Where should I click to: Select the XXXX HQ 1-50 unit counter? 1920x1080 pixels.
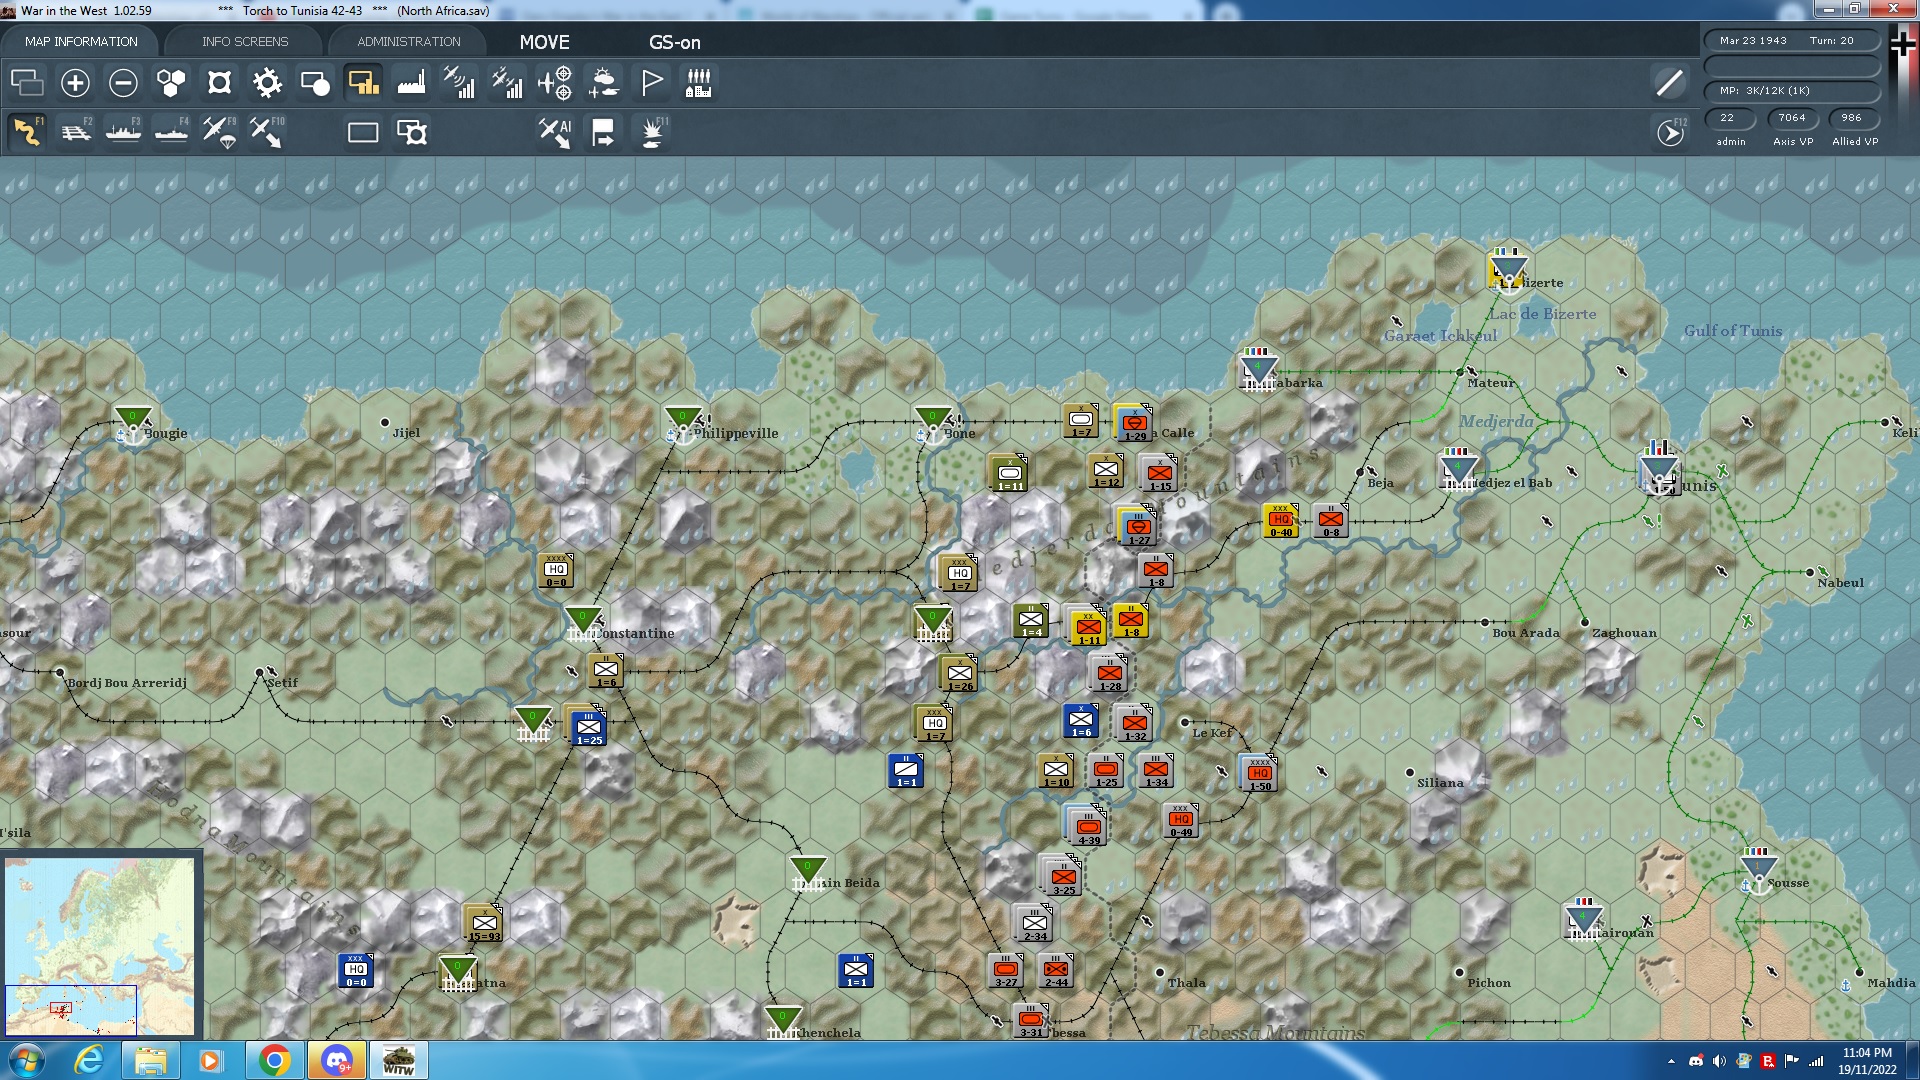[1259, 773]
